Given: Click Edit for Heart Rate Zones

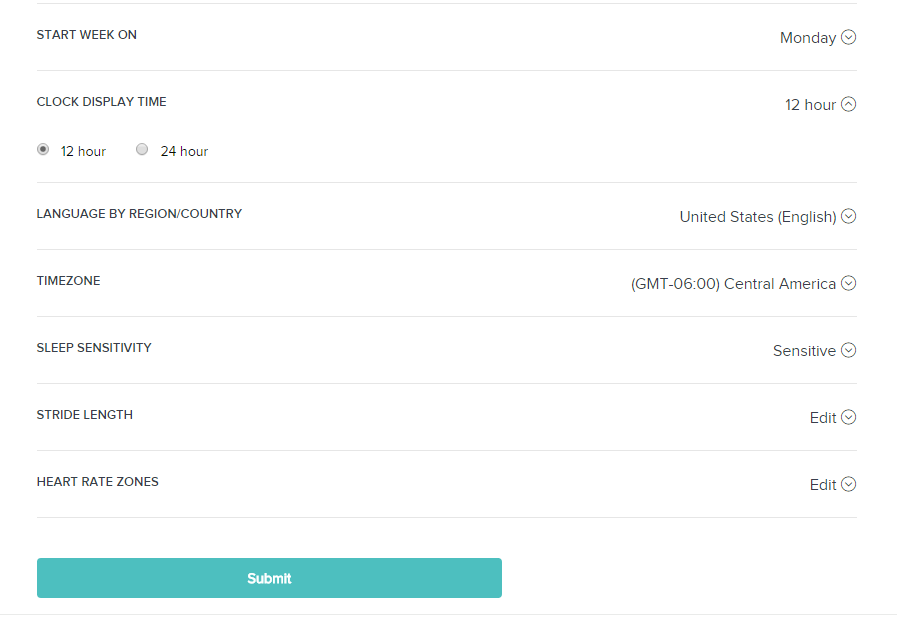Looking at the screenshot, I should click(x=823, y=485).
